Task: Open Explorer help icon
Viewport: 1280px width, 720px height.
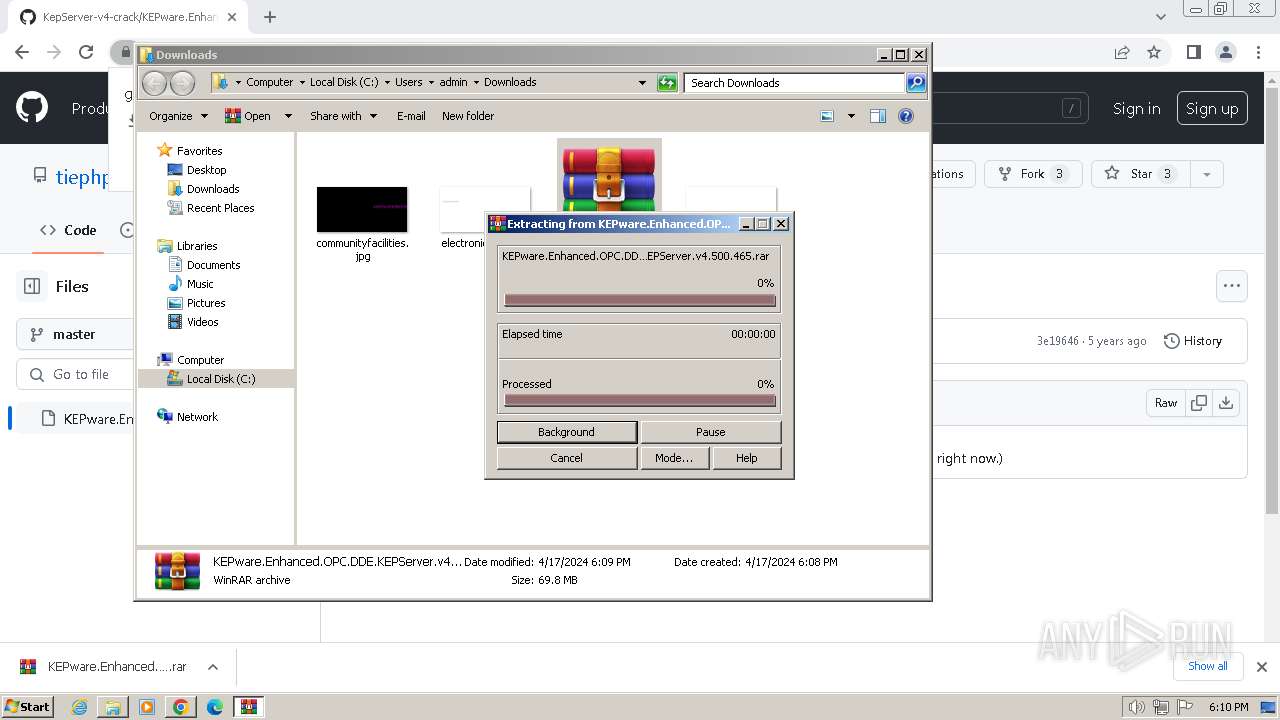Action: pos(906,116)
